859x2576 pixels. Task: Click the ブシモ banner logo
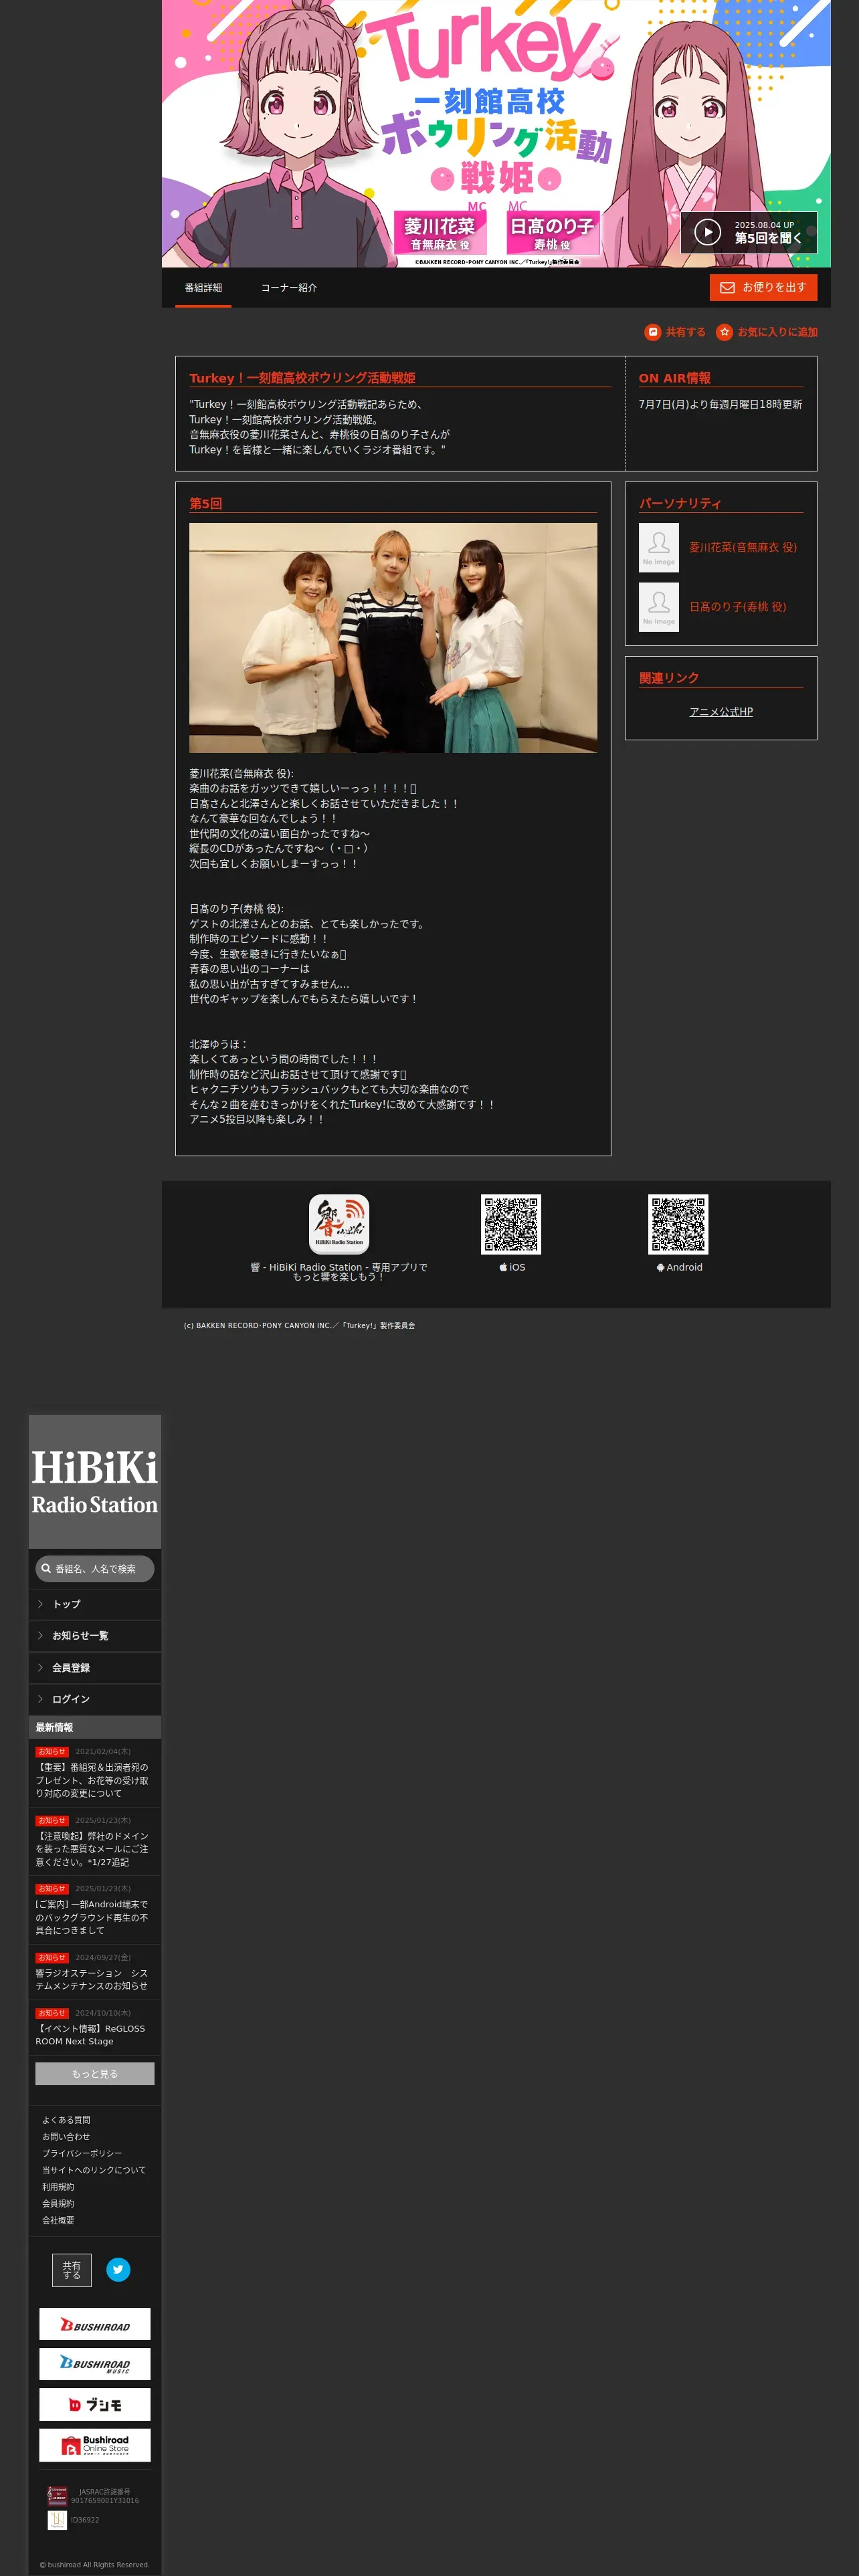point(95,2404)
